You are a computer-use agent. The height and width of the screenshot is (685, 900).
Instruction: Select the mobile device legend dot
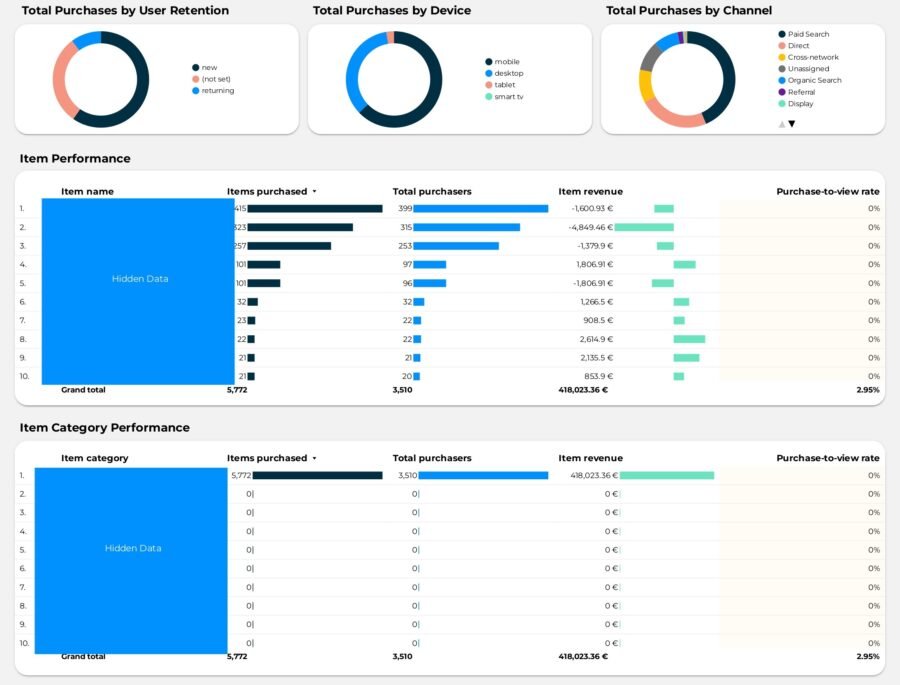pos(488,62)
